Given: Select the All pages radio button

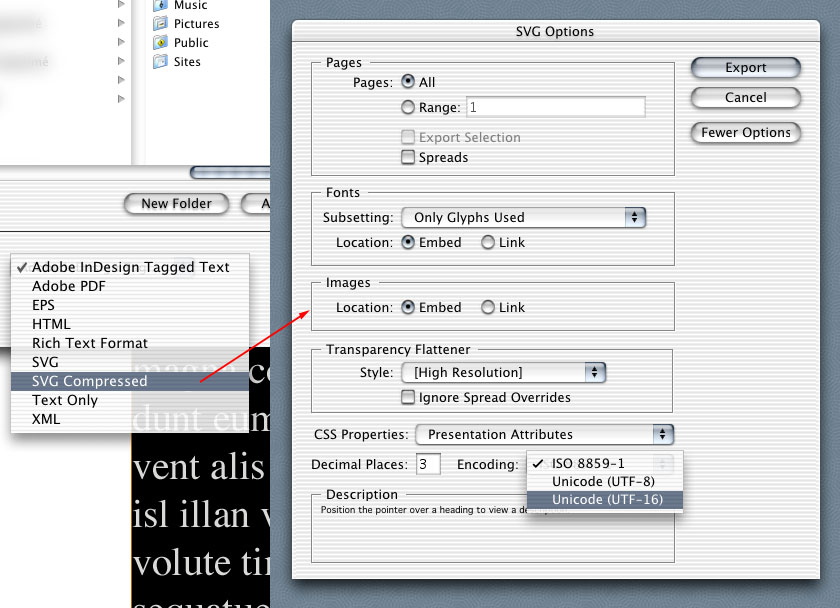Looking at the screenshot, I should pos(408,81).
